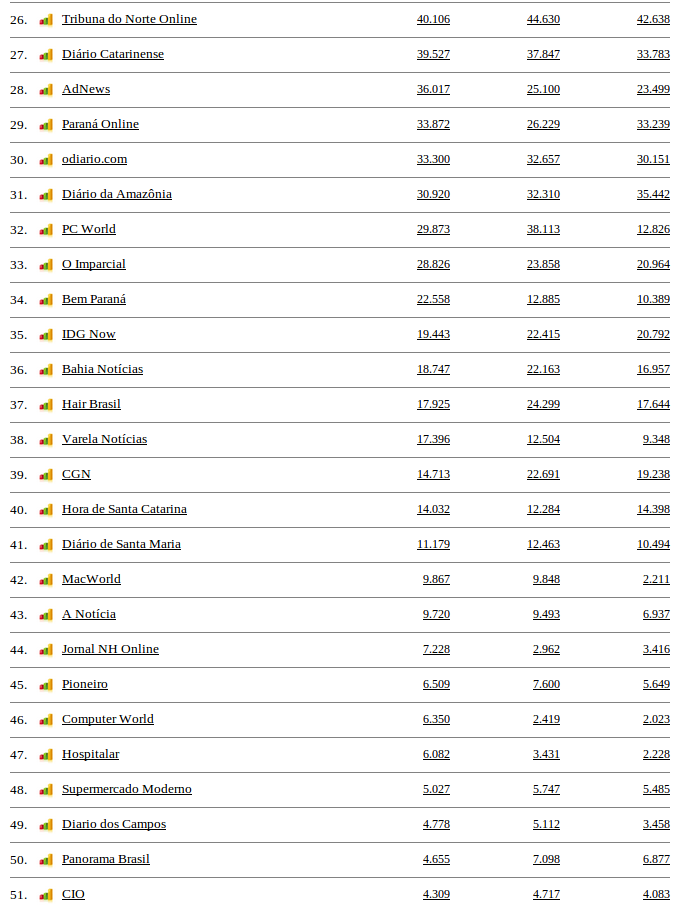Click the graph icon next to Hair Brasil

[x=46, y=405]
